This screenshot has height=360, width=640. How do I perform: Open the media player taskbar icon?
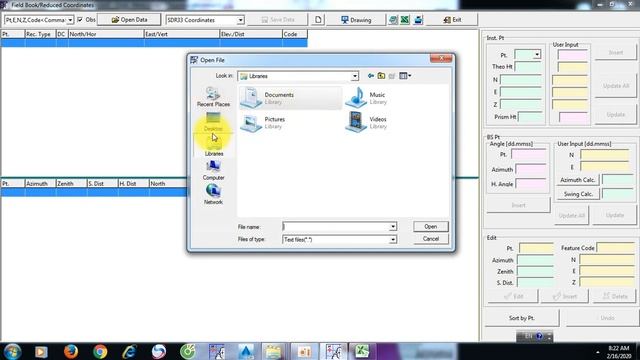coord(41,351)
